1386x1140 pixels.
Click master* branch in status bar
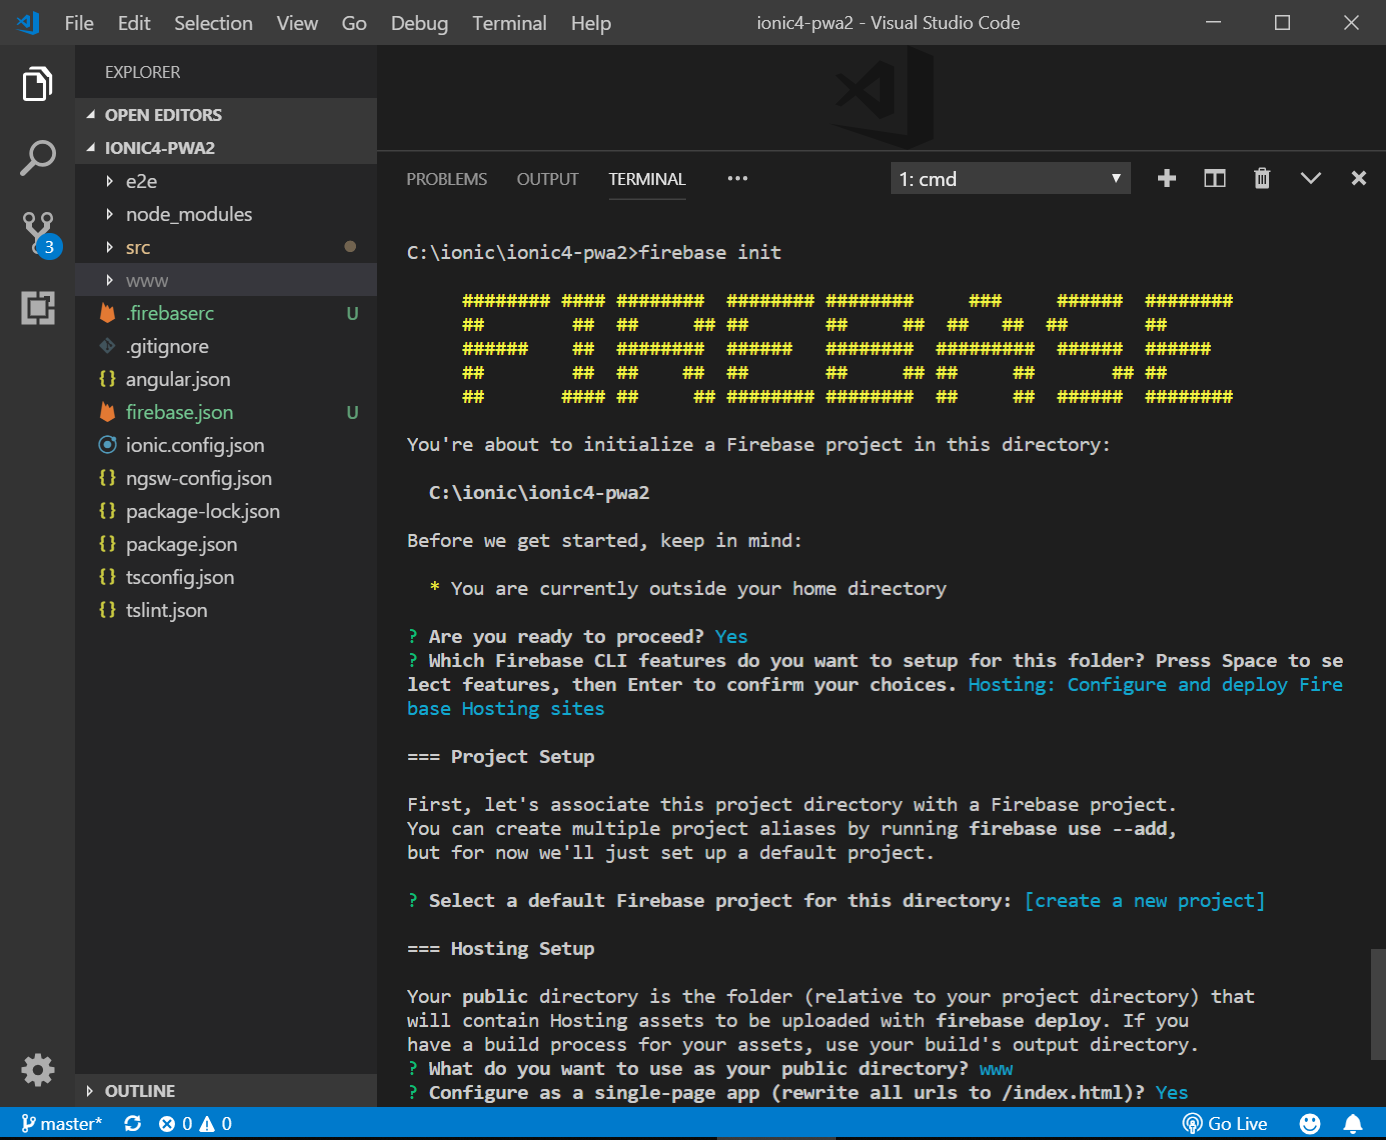[62, 1124]
